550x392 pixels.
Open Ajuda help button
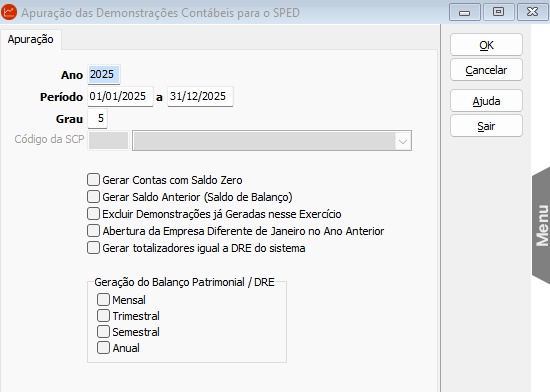tap(486, 101)
